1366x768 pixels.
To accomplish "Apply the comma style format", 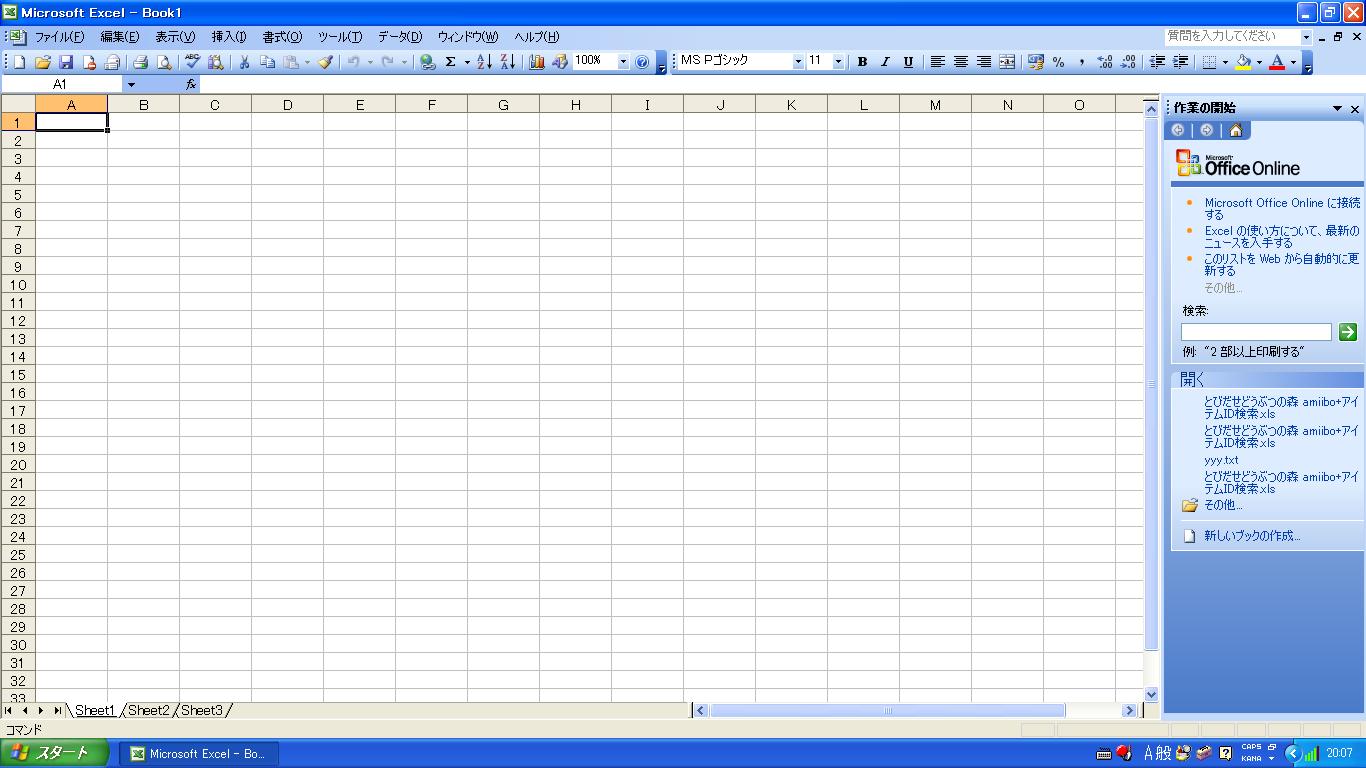I will pyautogui.click(x=1082, y=62).
